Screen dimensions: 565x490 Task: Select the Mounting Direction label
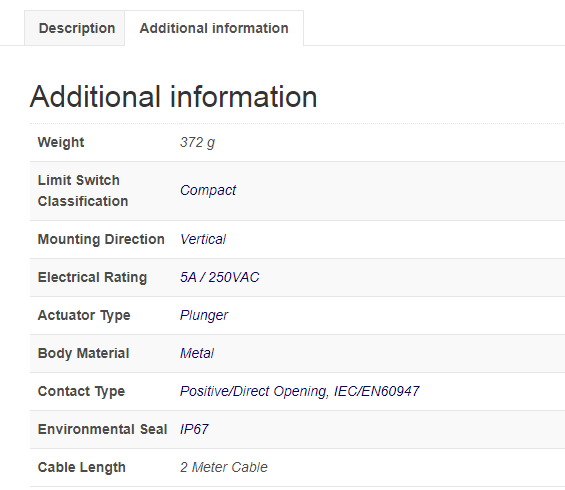click(101, 239)
